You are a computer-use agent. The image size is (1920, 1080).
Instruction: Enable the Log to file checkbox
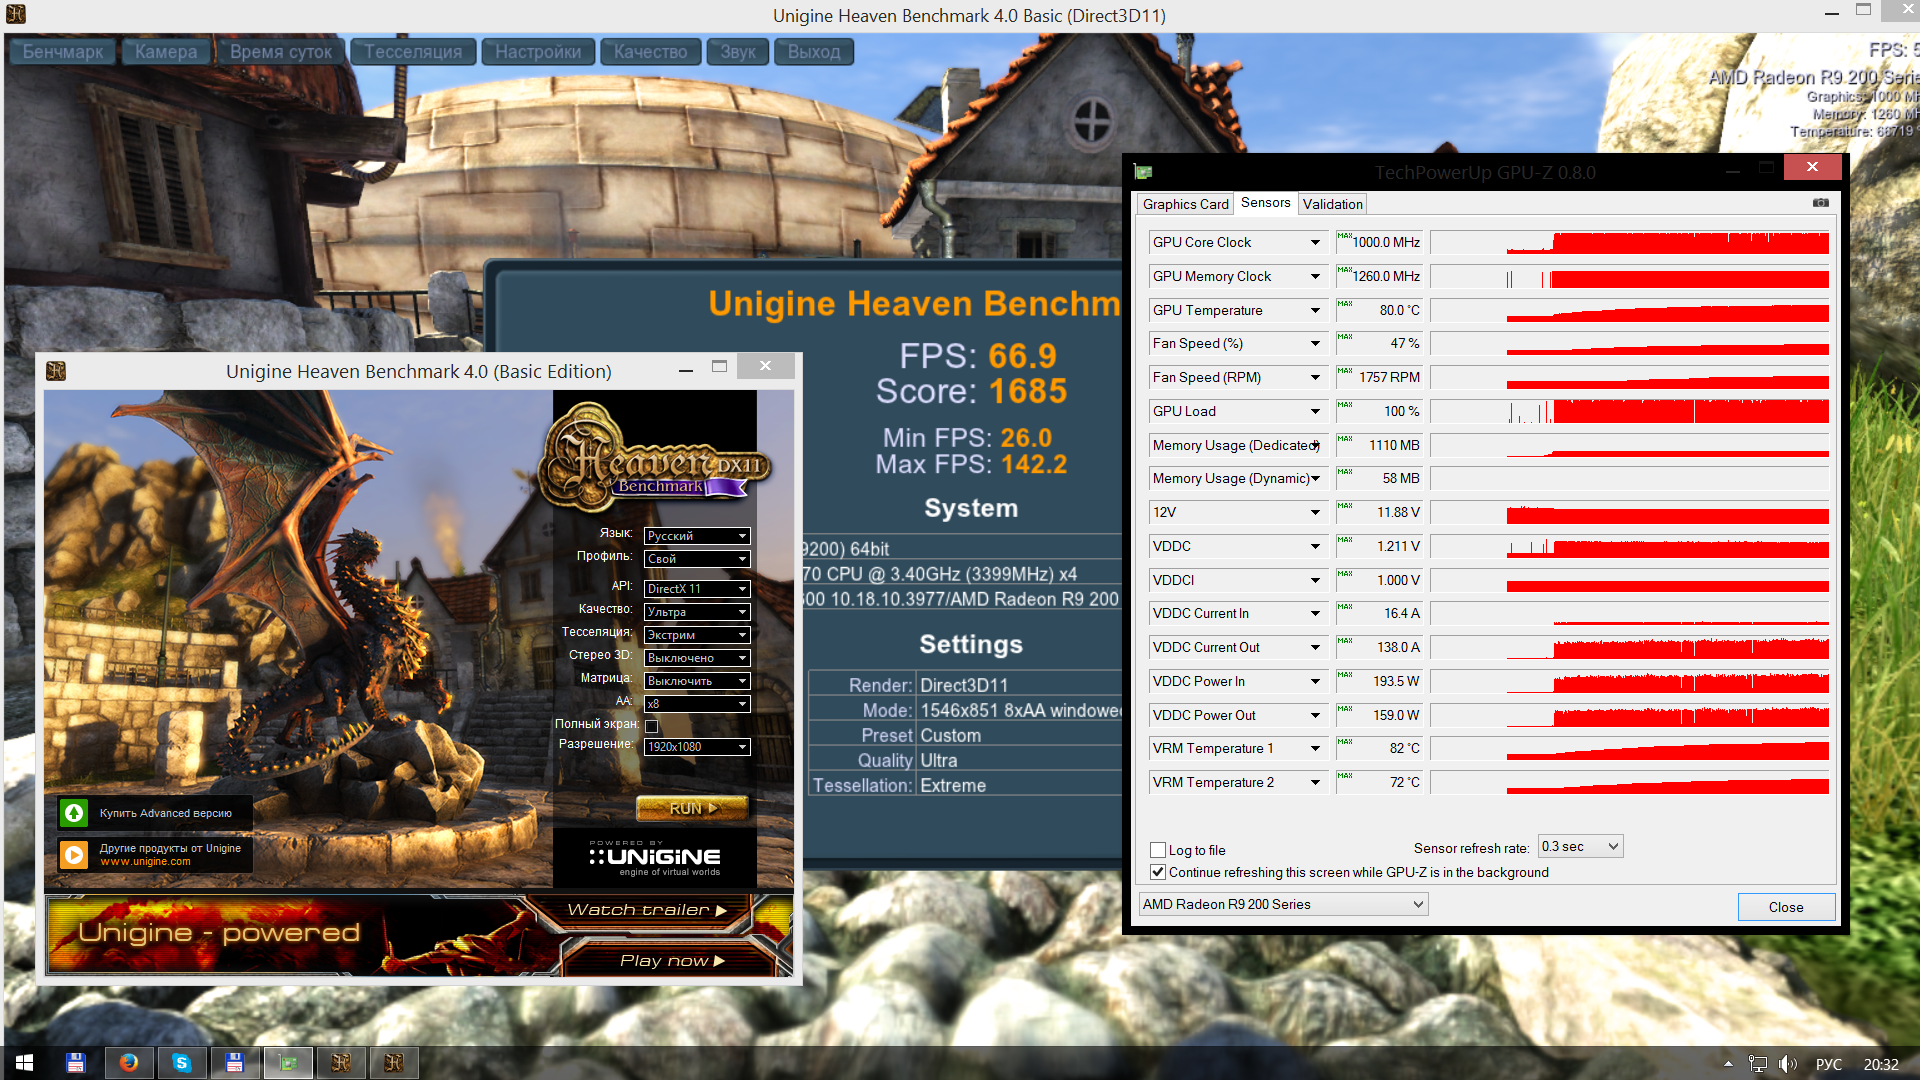coord(1158,850)
